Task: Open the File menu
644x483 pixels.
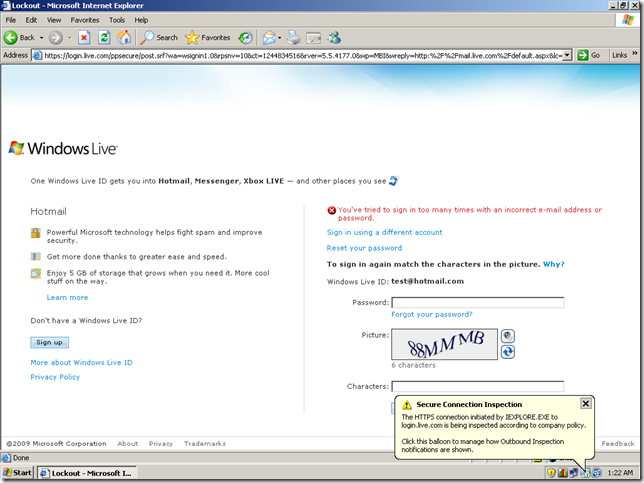Action: point(11,20)
